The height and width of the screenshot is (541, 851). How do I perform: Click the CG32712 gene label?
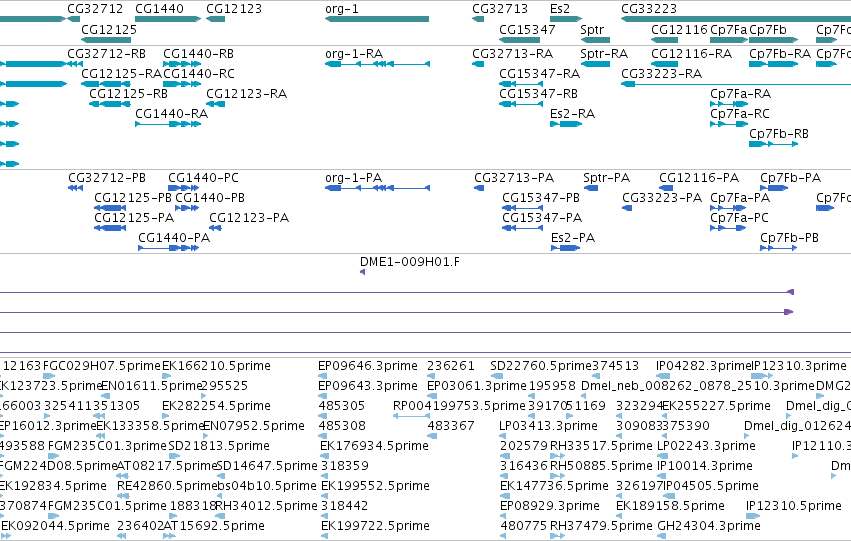(x=95, y=9)
